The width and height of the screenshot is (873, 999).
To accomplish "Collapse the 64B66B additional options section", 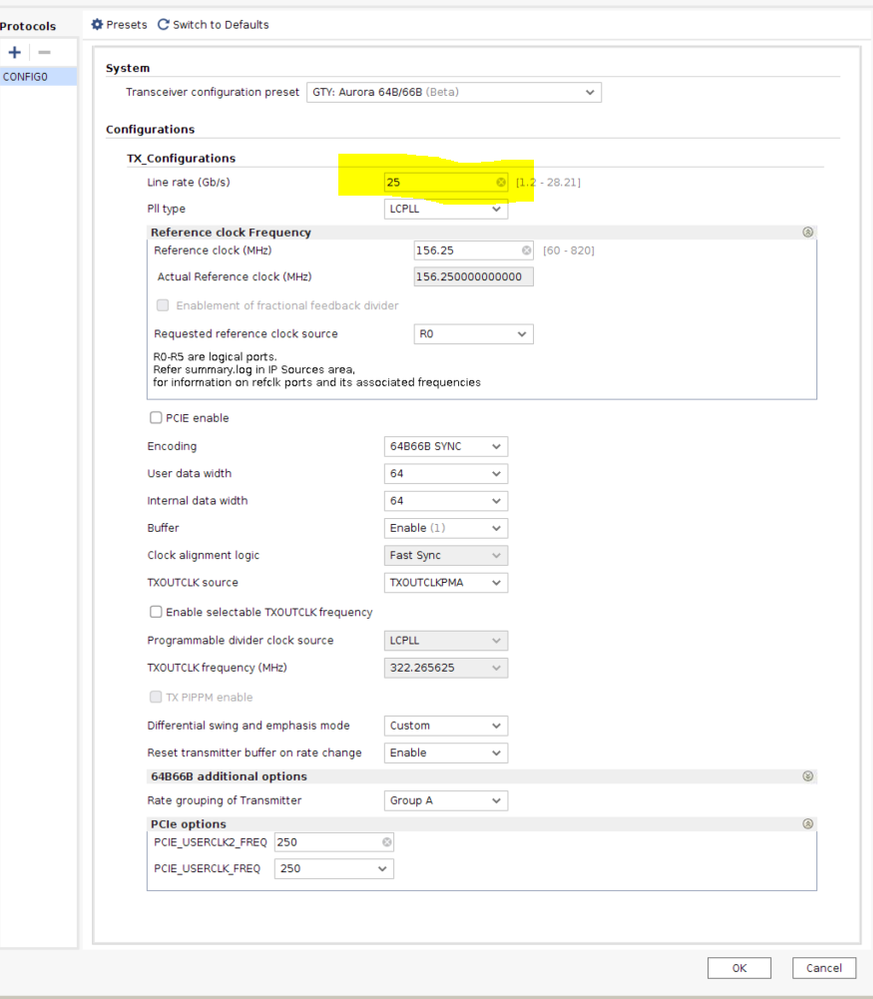I will point(807,776).
